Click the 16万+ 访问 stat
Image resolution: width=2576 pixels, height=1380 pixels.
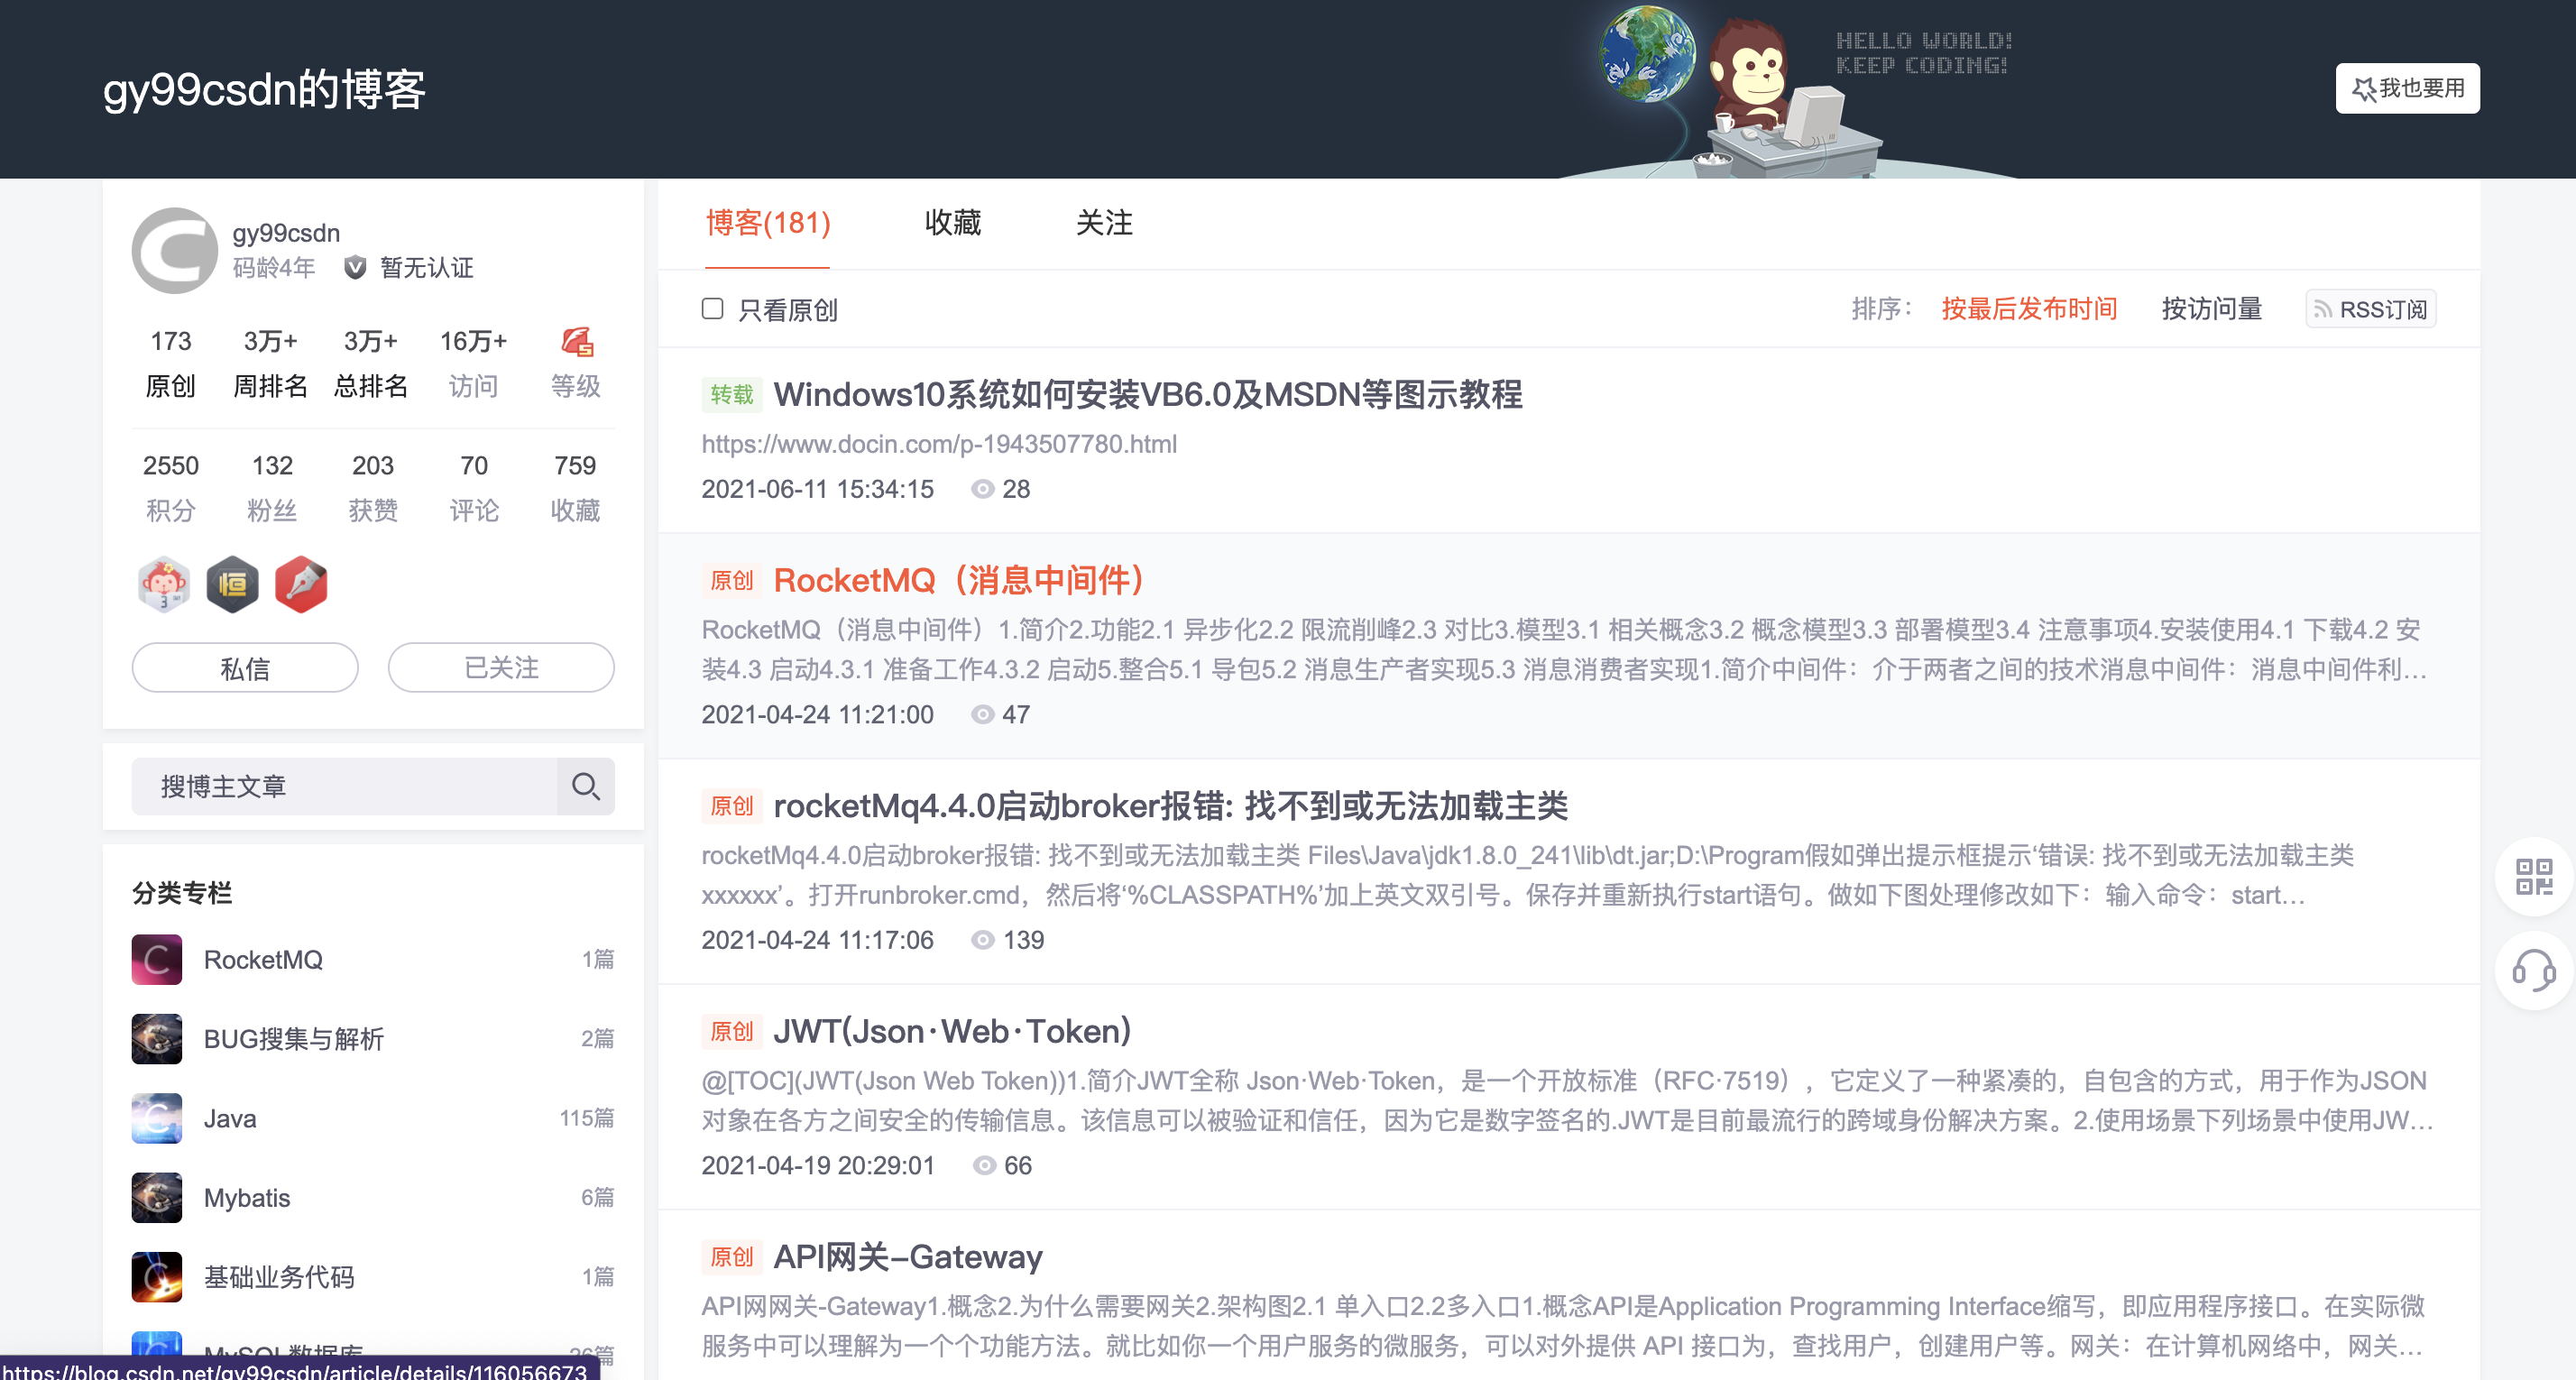point(473,363)
